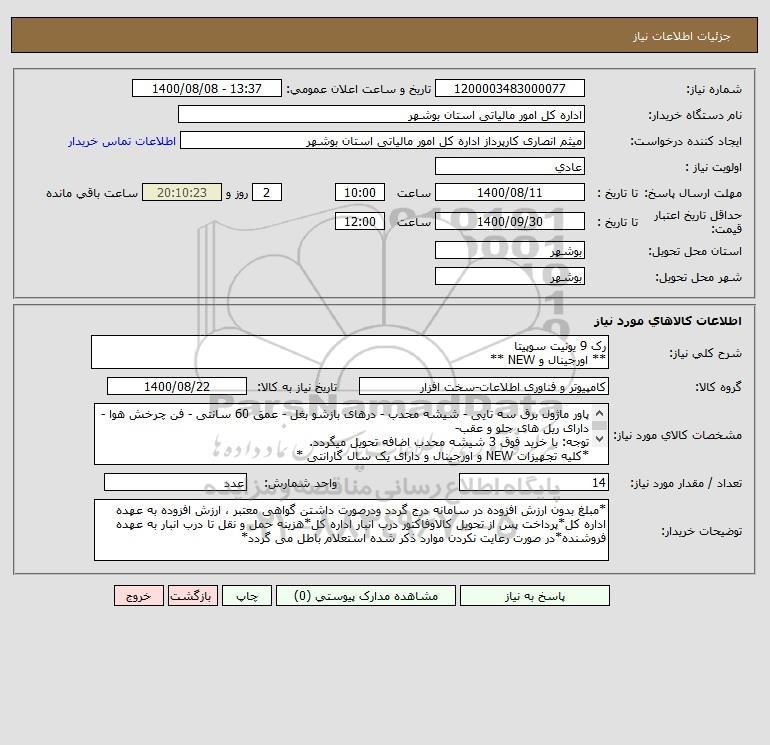770x745 pixels.
Task: Click the remaining days field showing 2
Action: (x=267, y=193)
